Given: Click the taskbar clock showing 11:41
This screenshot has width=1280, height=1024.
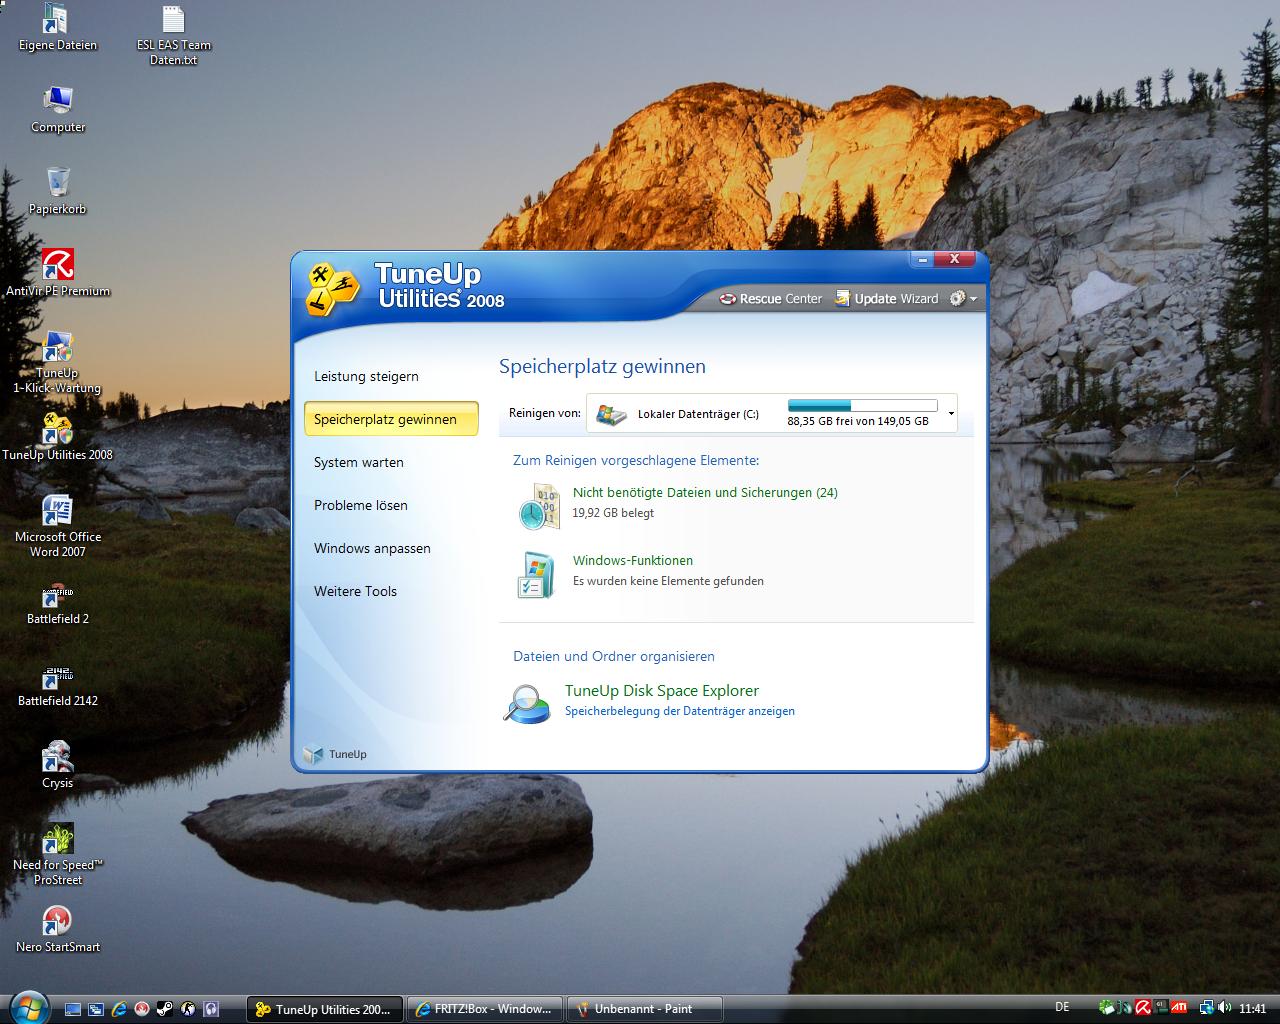Looking at the screenshot, I should click(x=1253, y=1008).
